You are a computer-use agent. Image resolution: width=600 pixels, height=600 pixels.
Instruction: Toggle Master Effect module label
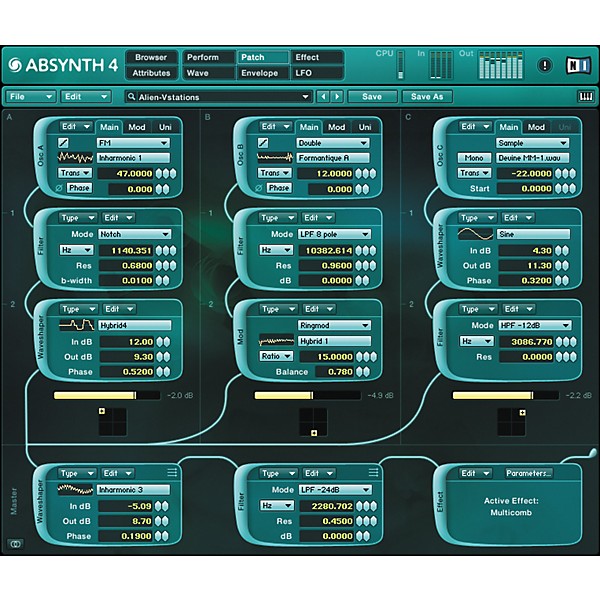[x=440, y=502]
